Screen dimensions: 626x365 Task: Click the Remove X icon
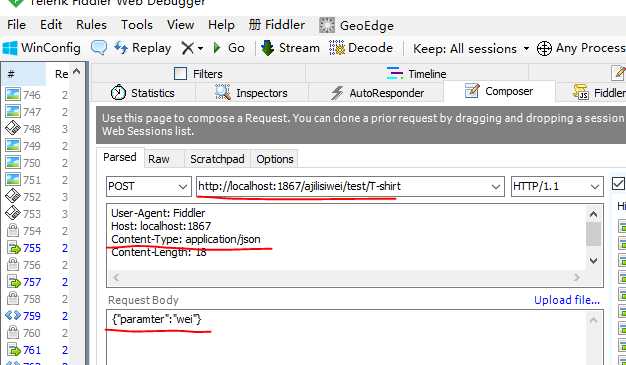pos(187,48)
